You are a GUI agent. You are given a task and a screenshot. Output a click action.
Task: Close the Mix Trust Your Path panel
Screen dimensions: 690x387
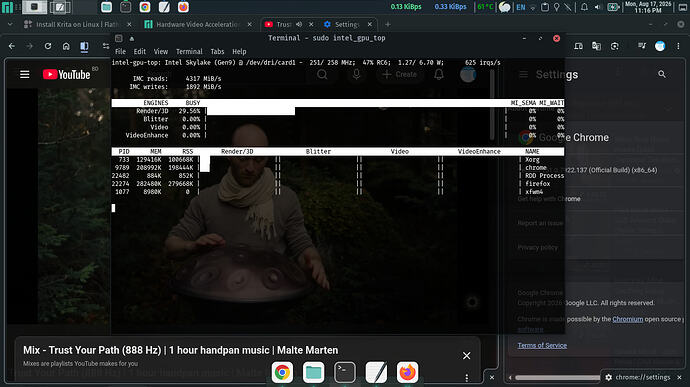(x=466, y=355)
